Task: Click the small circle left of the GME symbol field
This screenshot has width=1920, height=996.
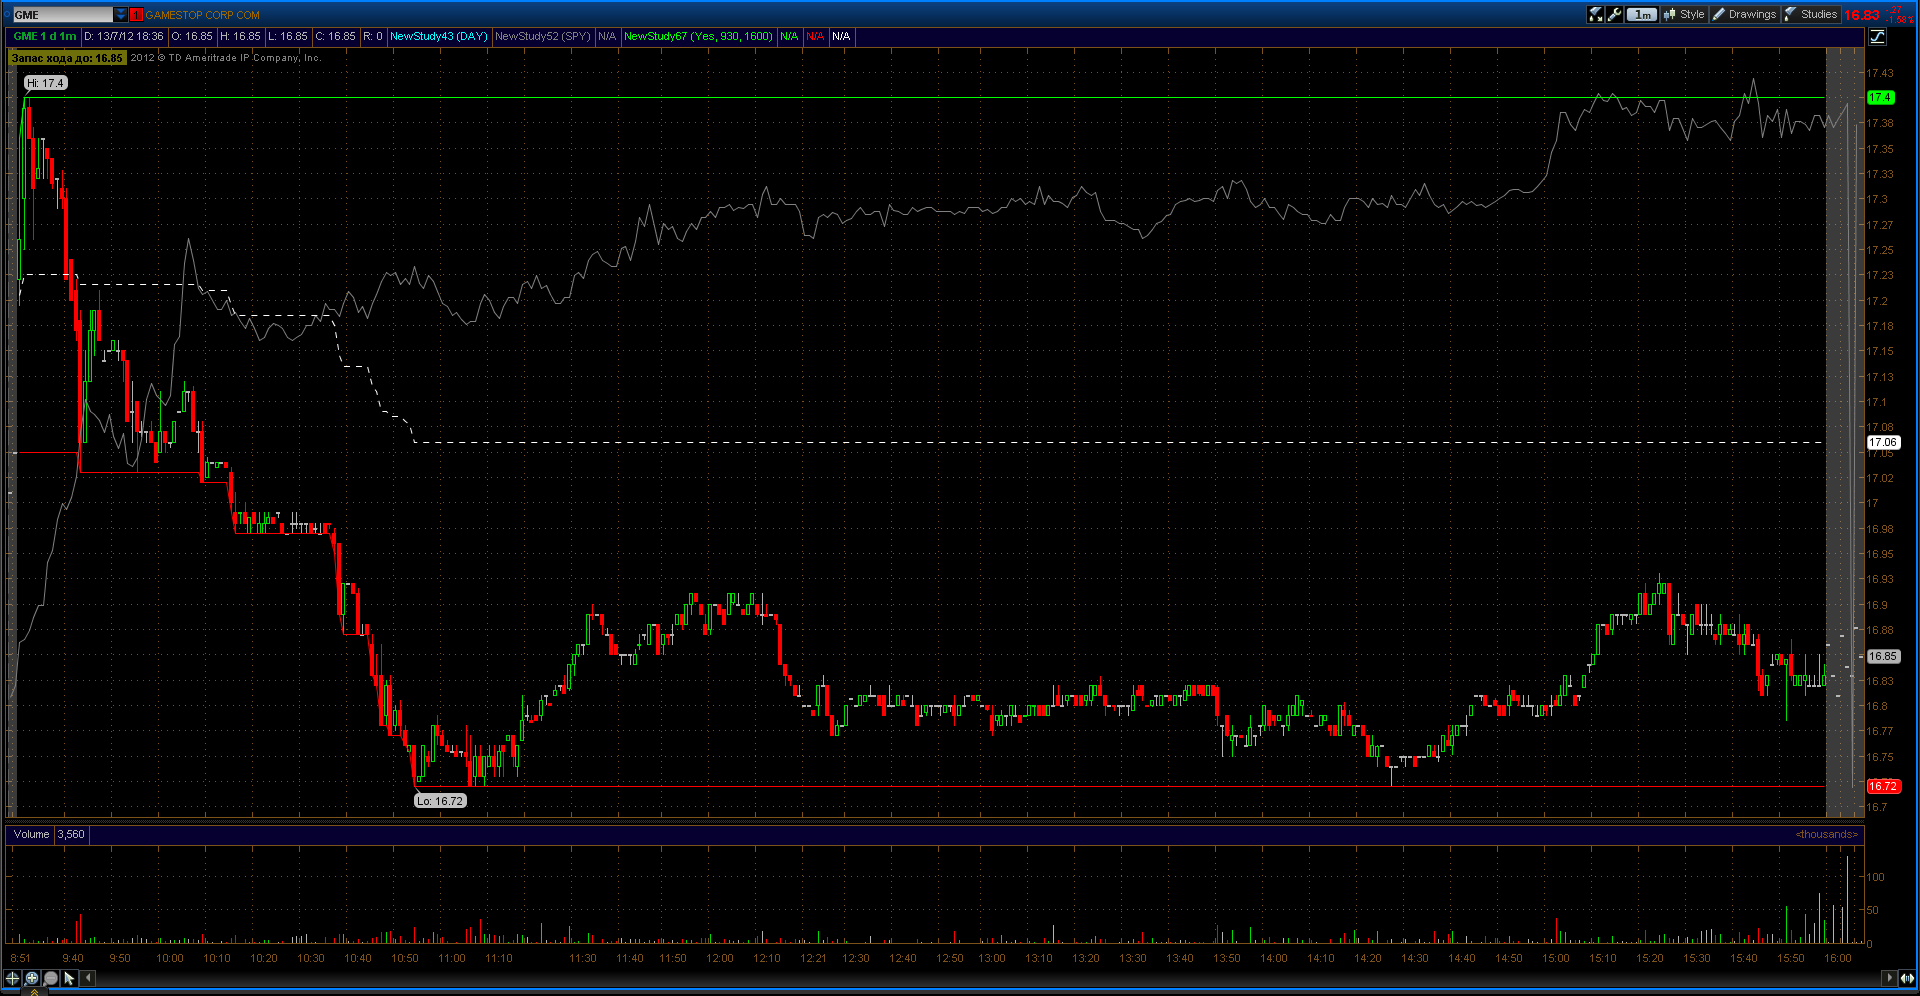Action: click(6, 15)
